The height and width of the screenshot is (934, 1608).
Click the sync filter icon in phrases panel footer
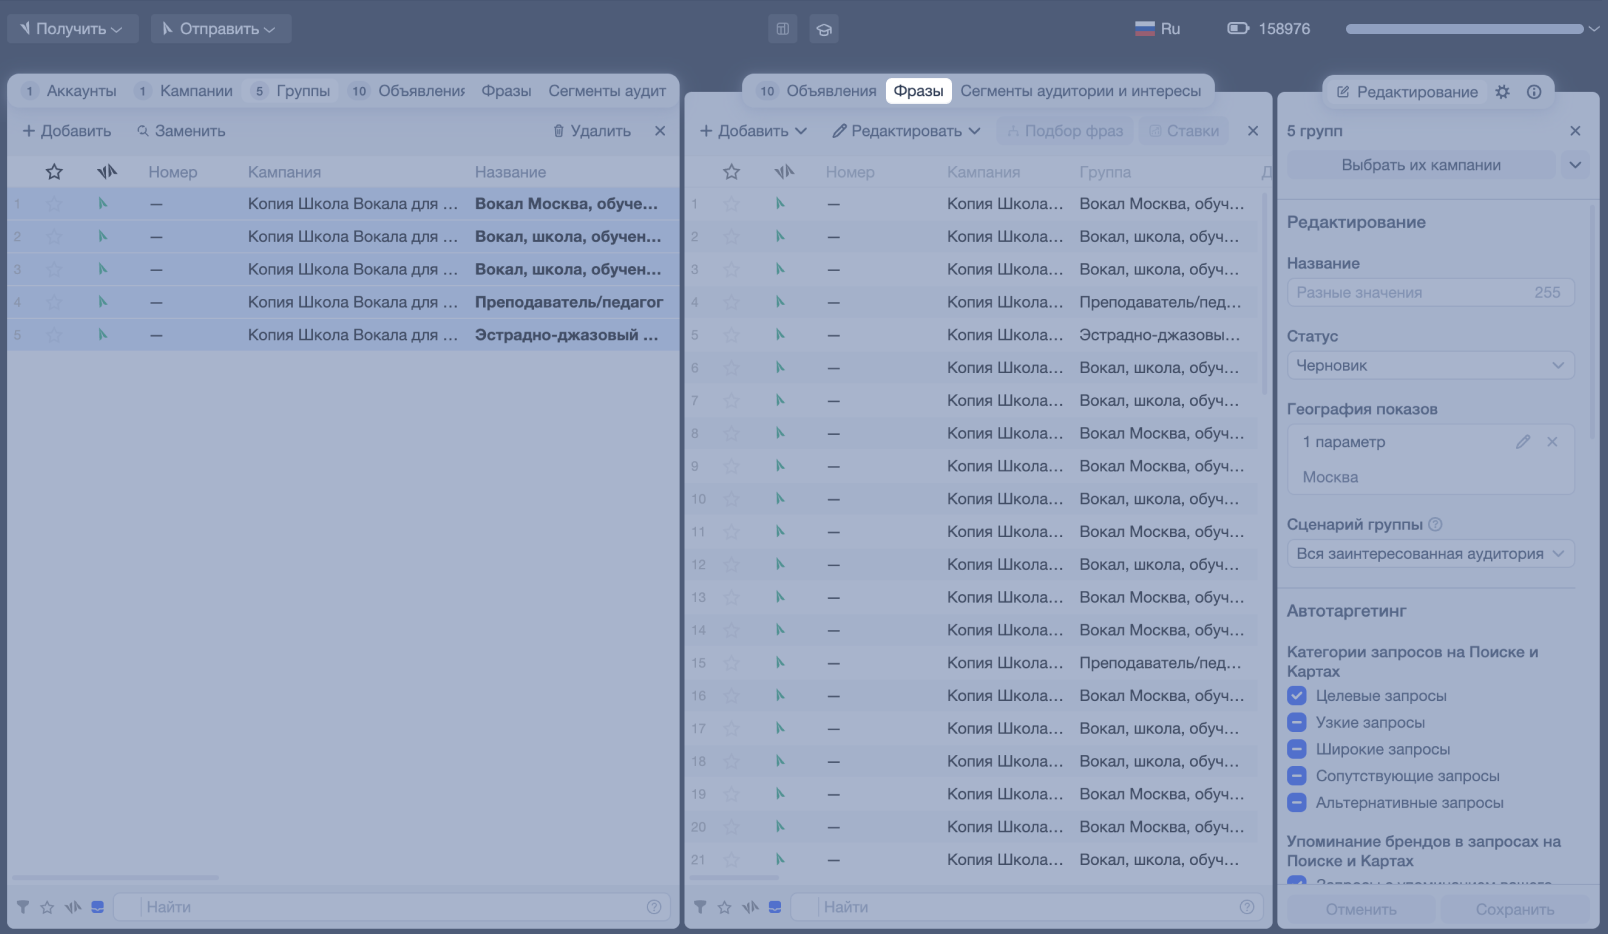750,907
